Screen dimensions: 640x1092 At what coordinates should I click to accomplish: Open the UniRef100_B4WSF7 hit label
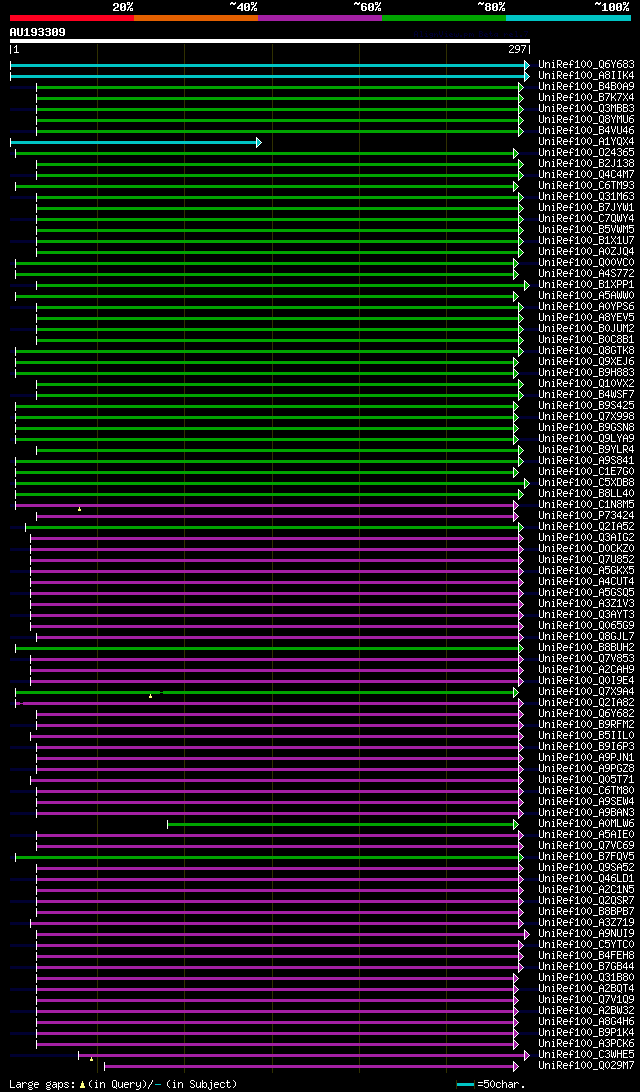pos(586,395)
